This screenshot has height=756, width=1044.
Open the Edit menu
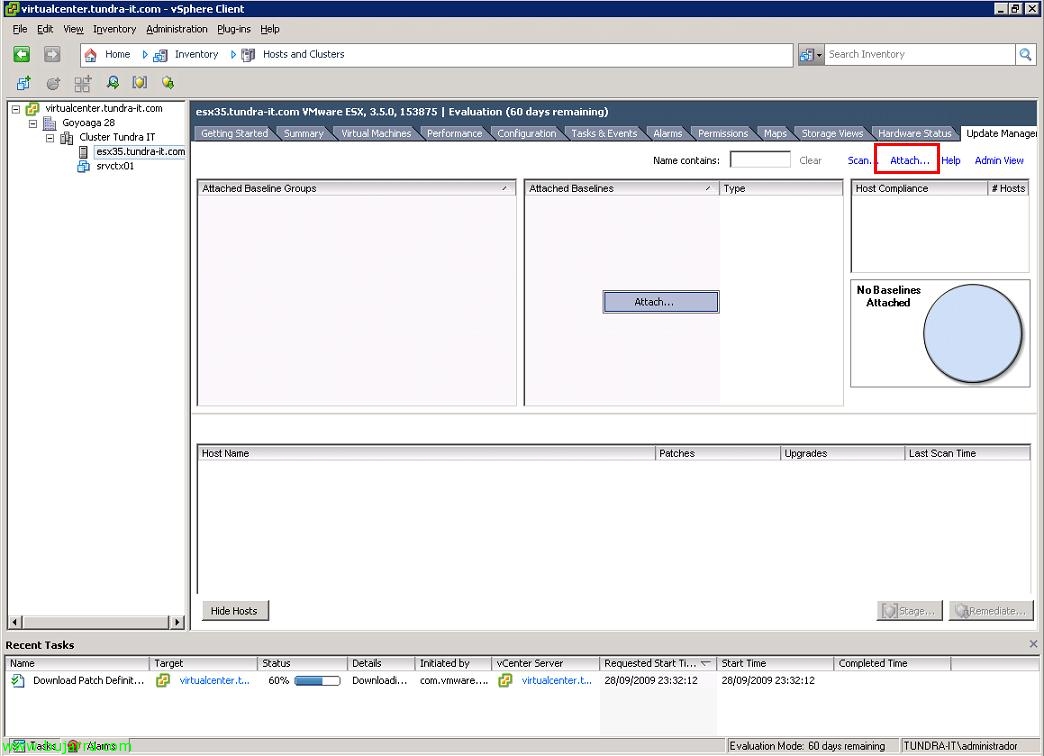45,29
